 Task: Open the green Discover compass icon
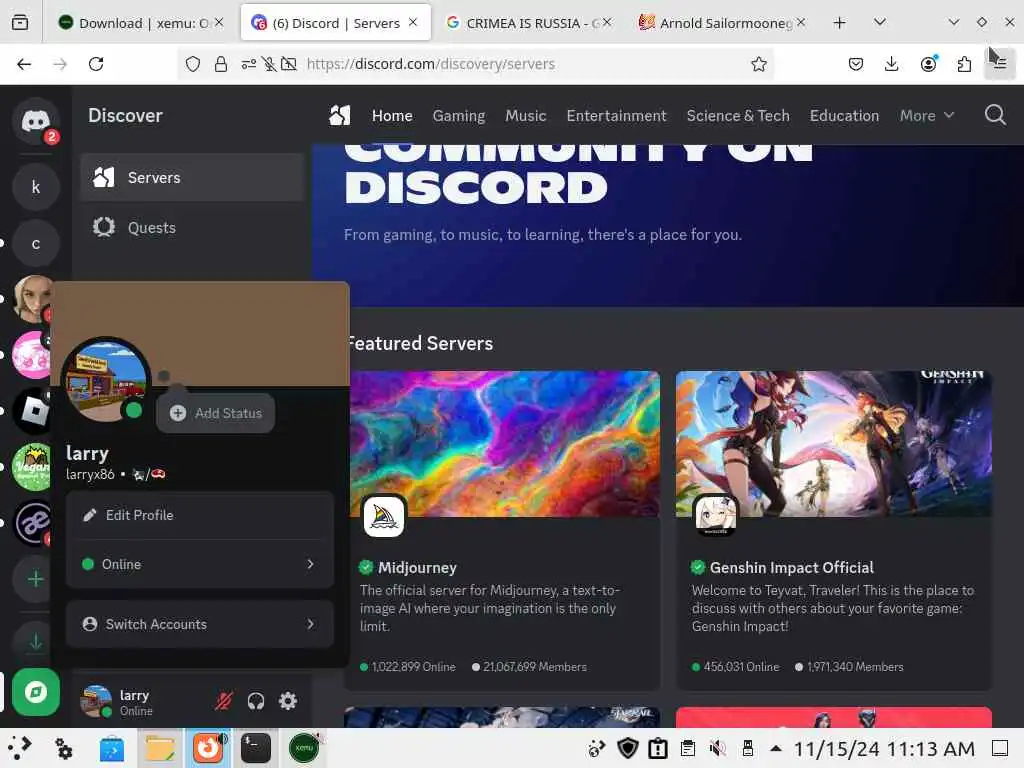pyautogui.click(x=35, y=692)
